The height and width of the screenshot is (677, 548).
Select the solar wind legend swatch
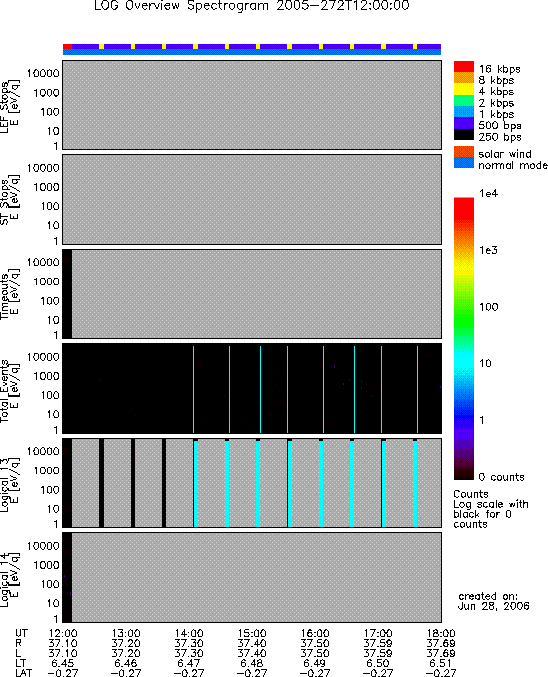point(463,152)
